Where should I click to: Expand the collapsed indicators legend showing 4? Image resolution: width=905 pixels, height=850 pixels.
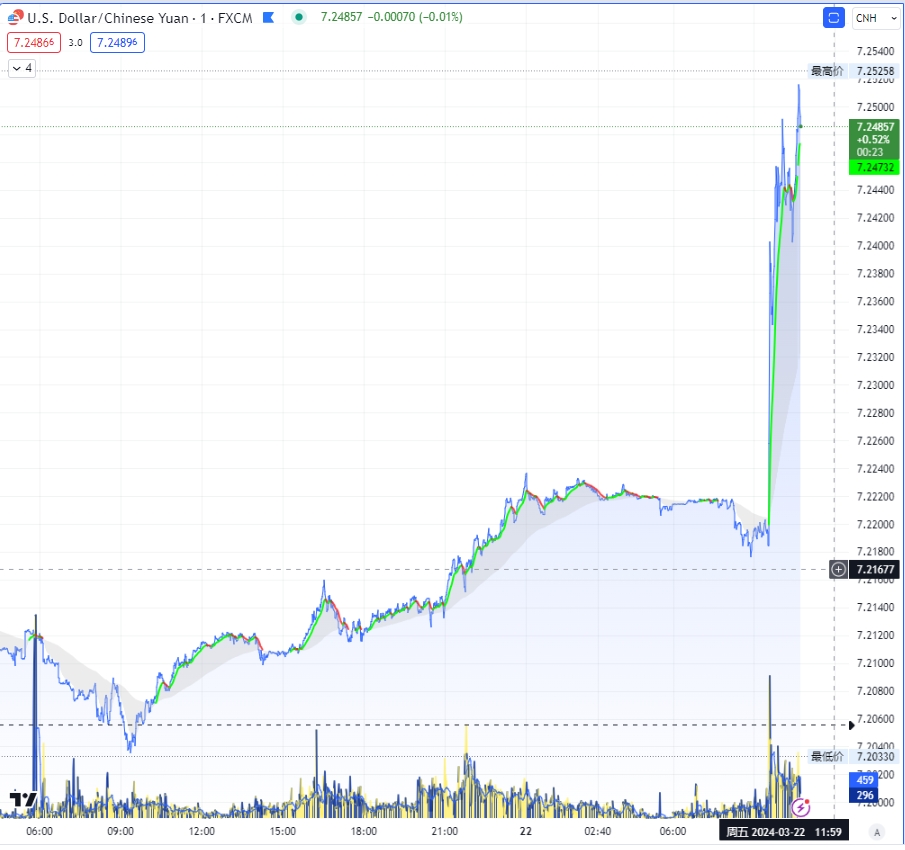[22, 68]
